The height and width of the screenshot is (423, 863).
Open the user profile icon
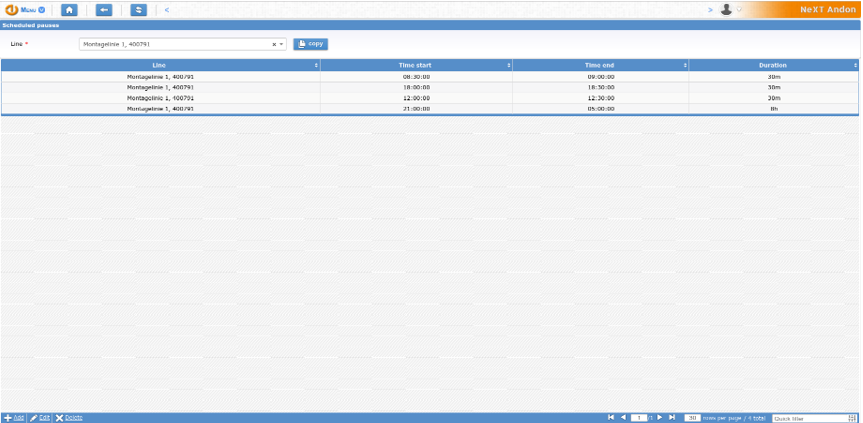(726, 9)
